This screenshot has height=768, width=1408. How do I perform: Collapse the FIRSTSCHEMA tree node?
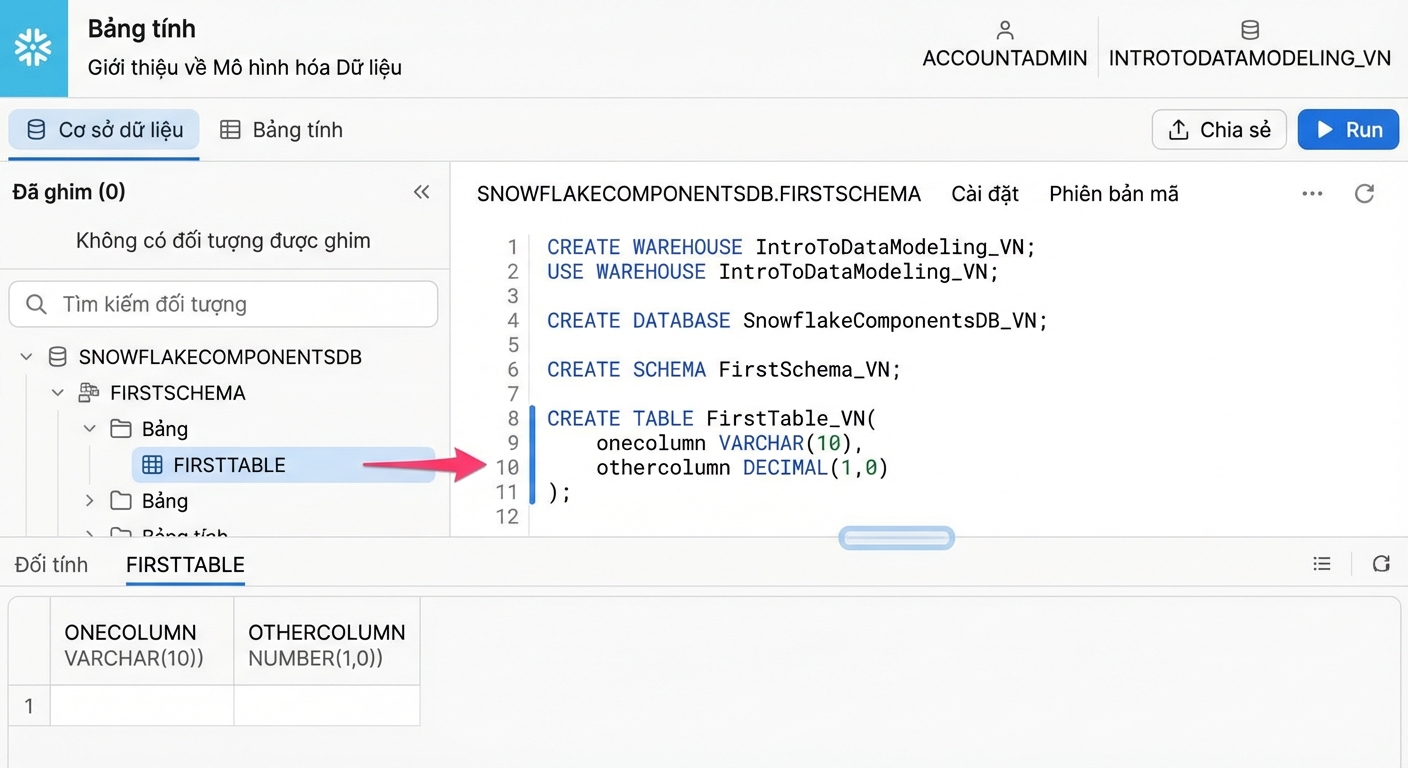58,393
